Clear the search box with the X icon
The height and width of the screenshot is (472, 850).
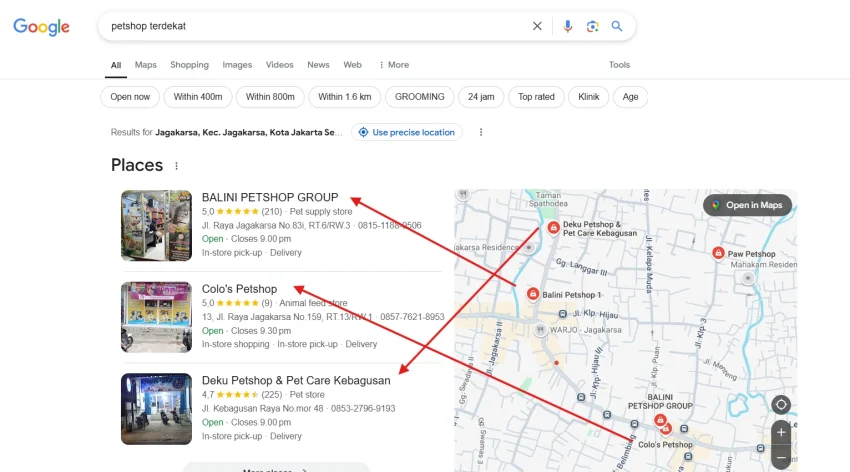pos(537,26)
